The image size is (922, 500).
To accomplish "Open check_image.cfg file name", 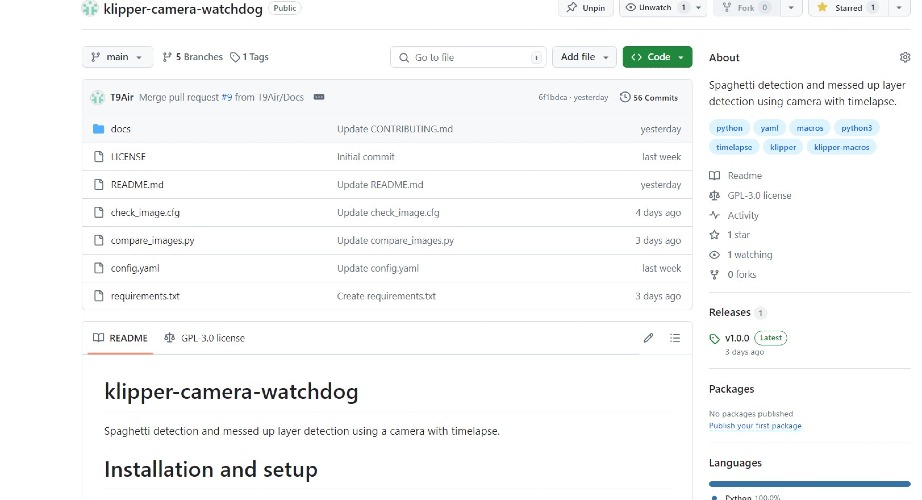I will pos(145,212).
